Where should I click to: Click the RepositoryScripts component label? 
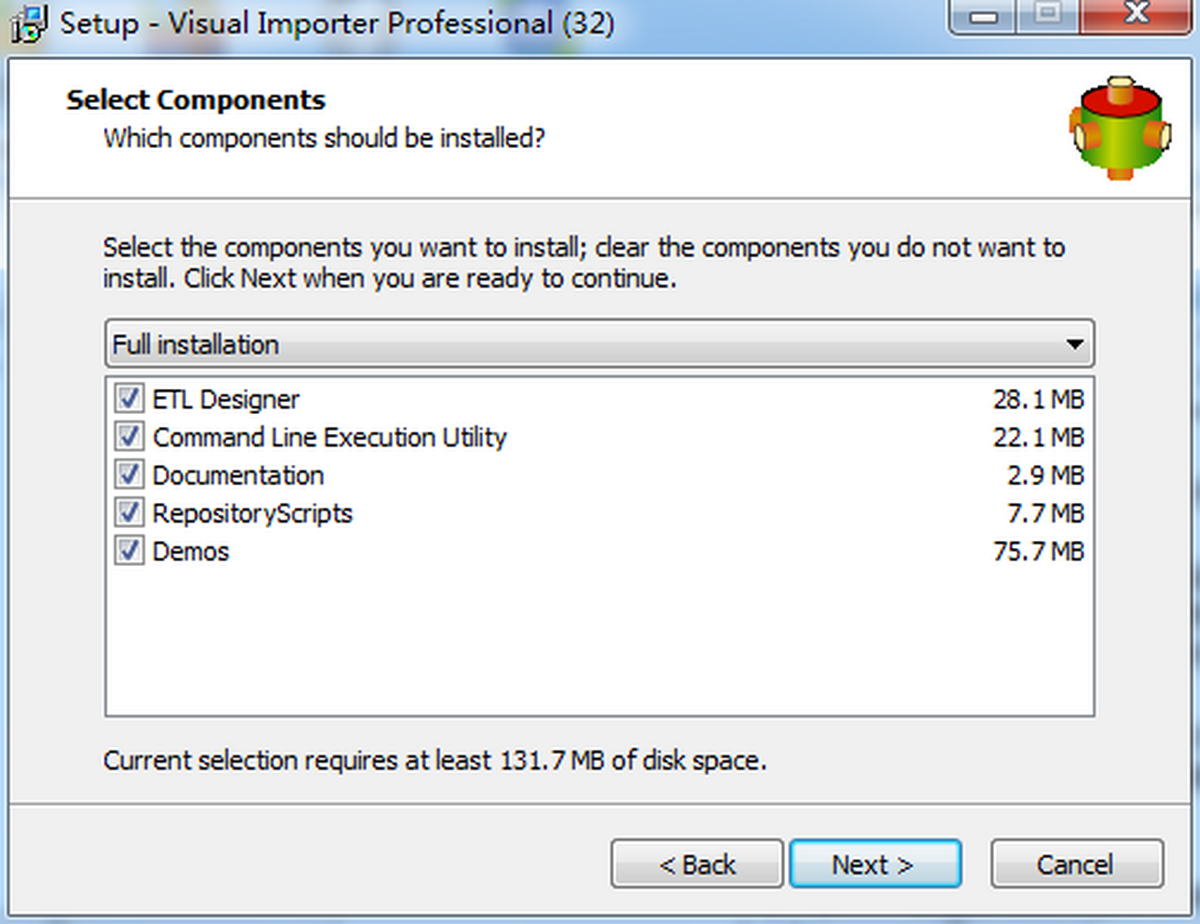click(x=253, y=513)
